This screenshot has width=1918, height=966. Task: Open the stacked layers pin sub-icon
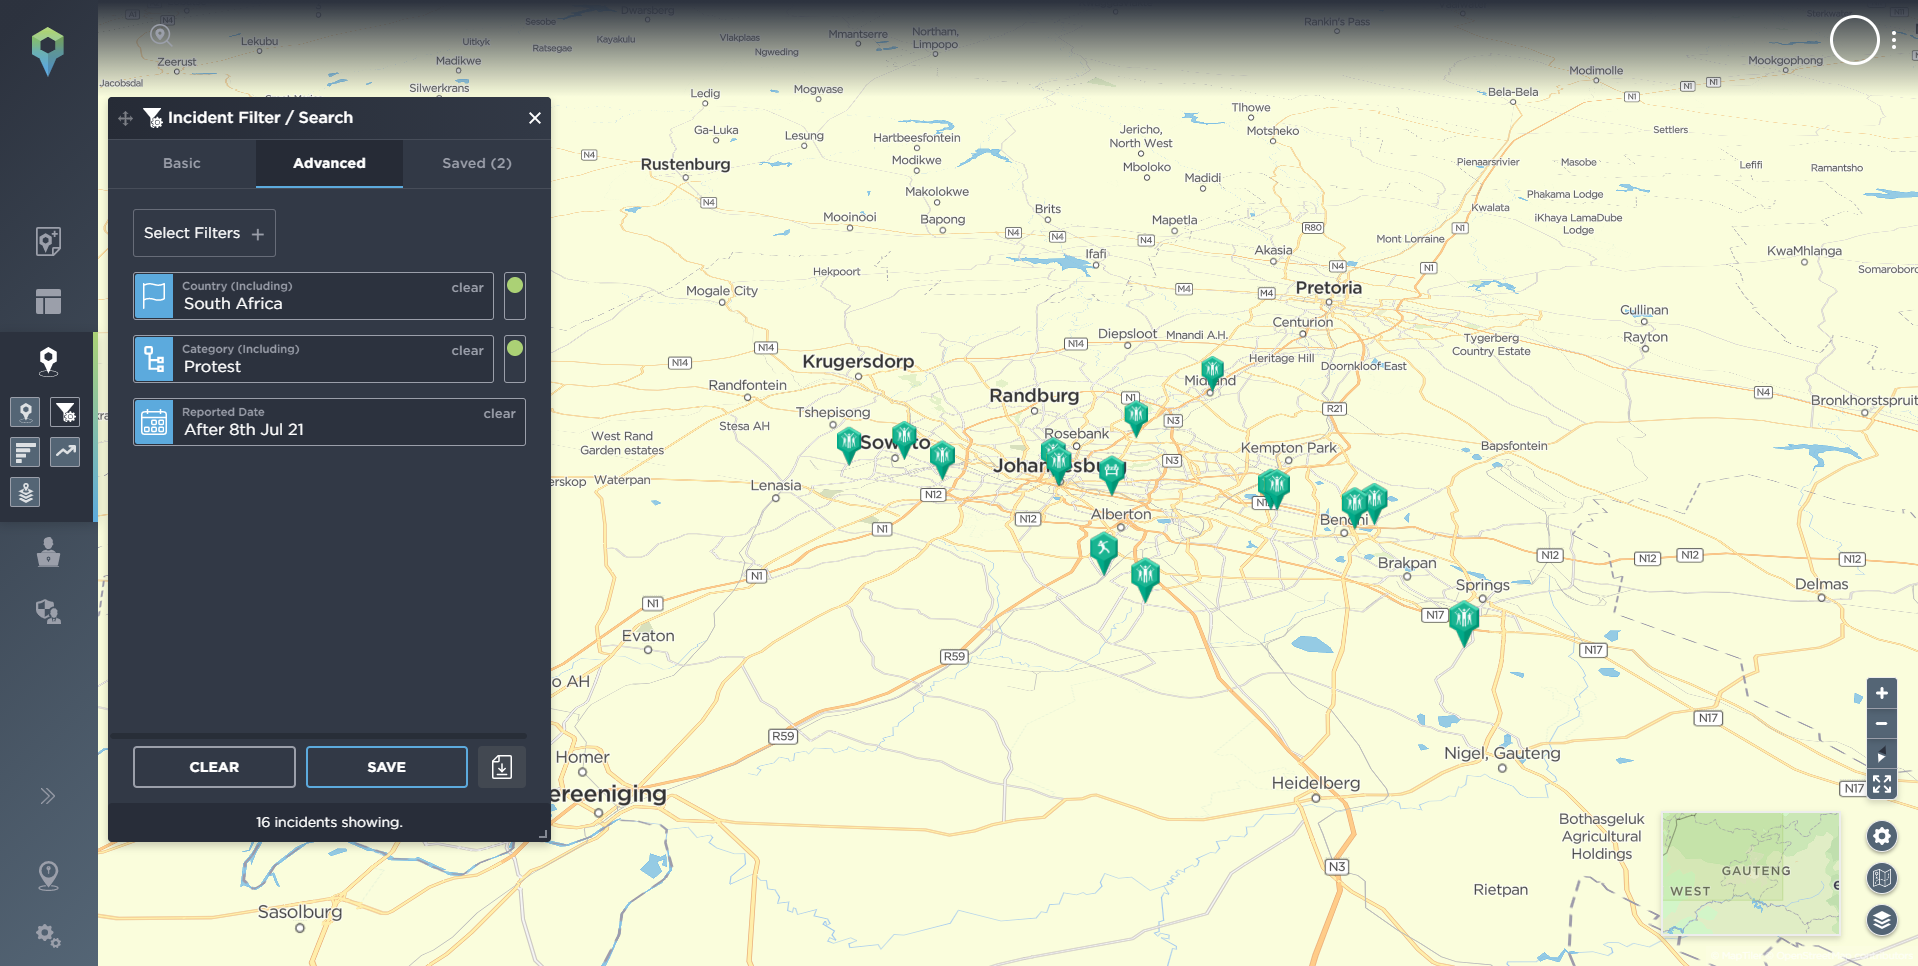click(26, 492)
